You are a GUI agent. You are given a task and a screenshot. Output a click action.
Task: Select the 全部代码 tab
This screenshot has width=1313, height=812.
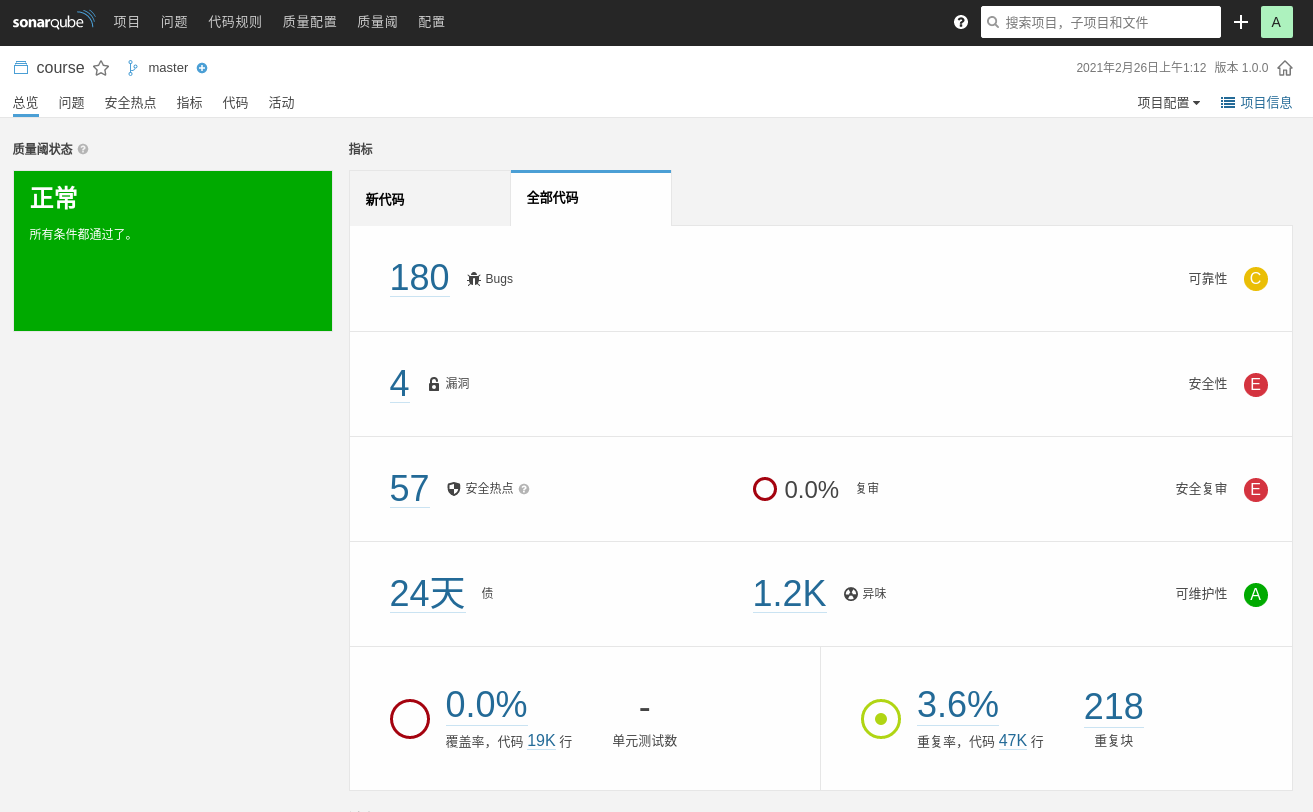[591, 198]
